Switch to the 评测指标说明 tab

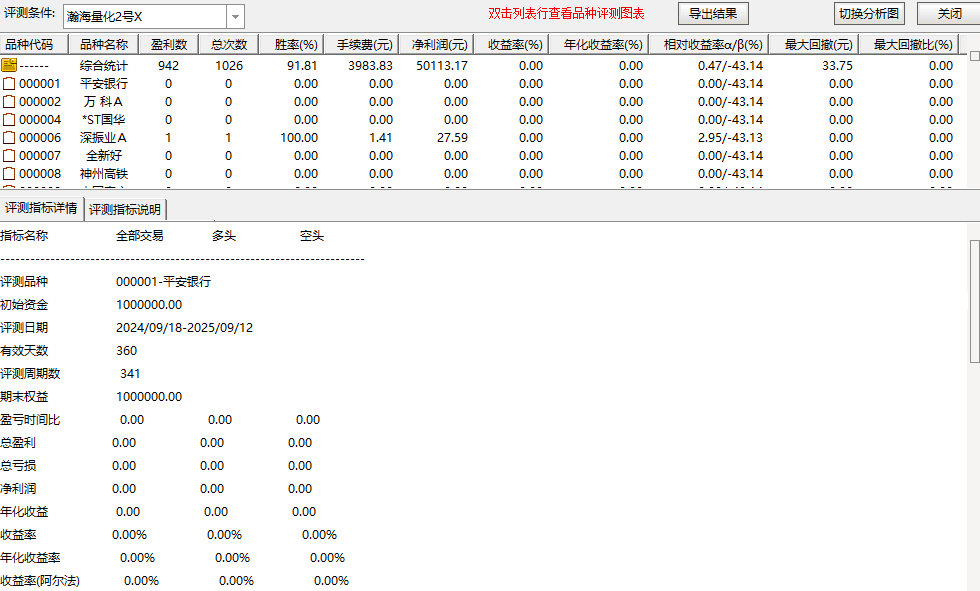pos(125,209)
